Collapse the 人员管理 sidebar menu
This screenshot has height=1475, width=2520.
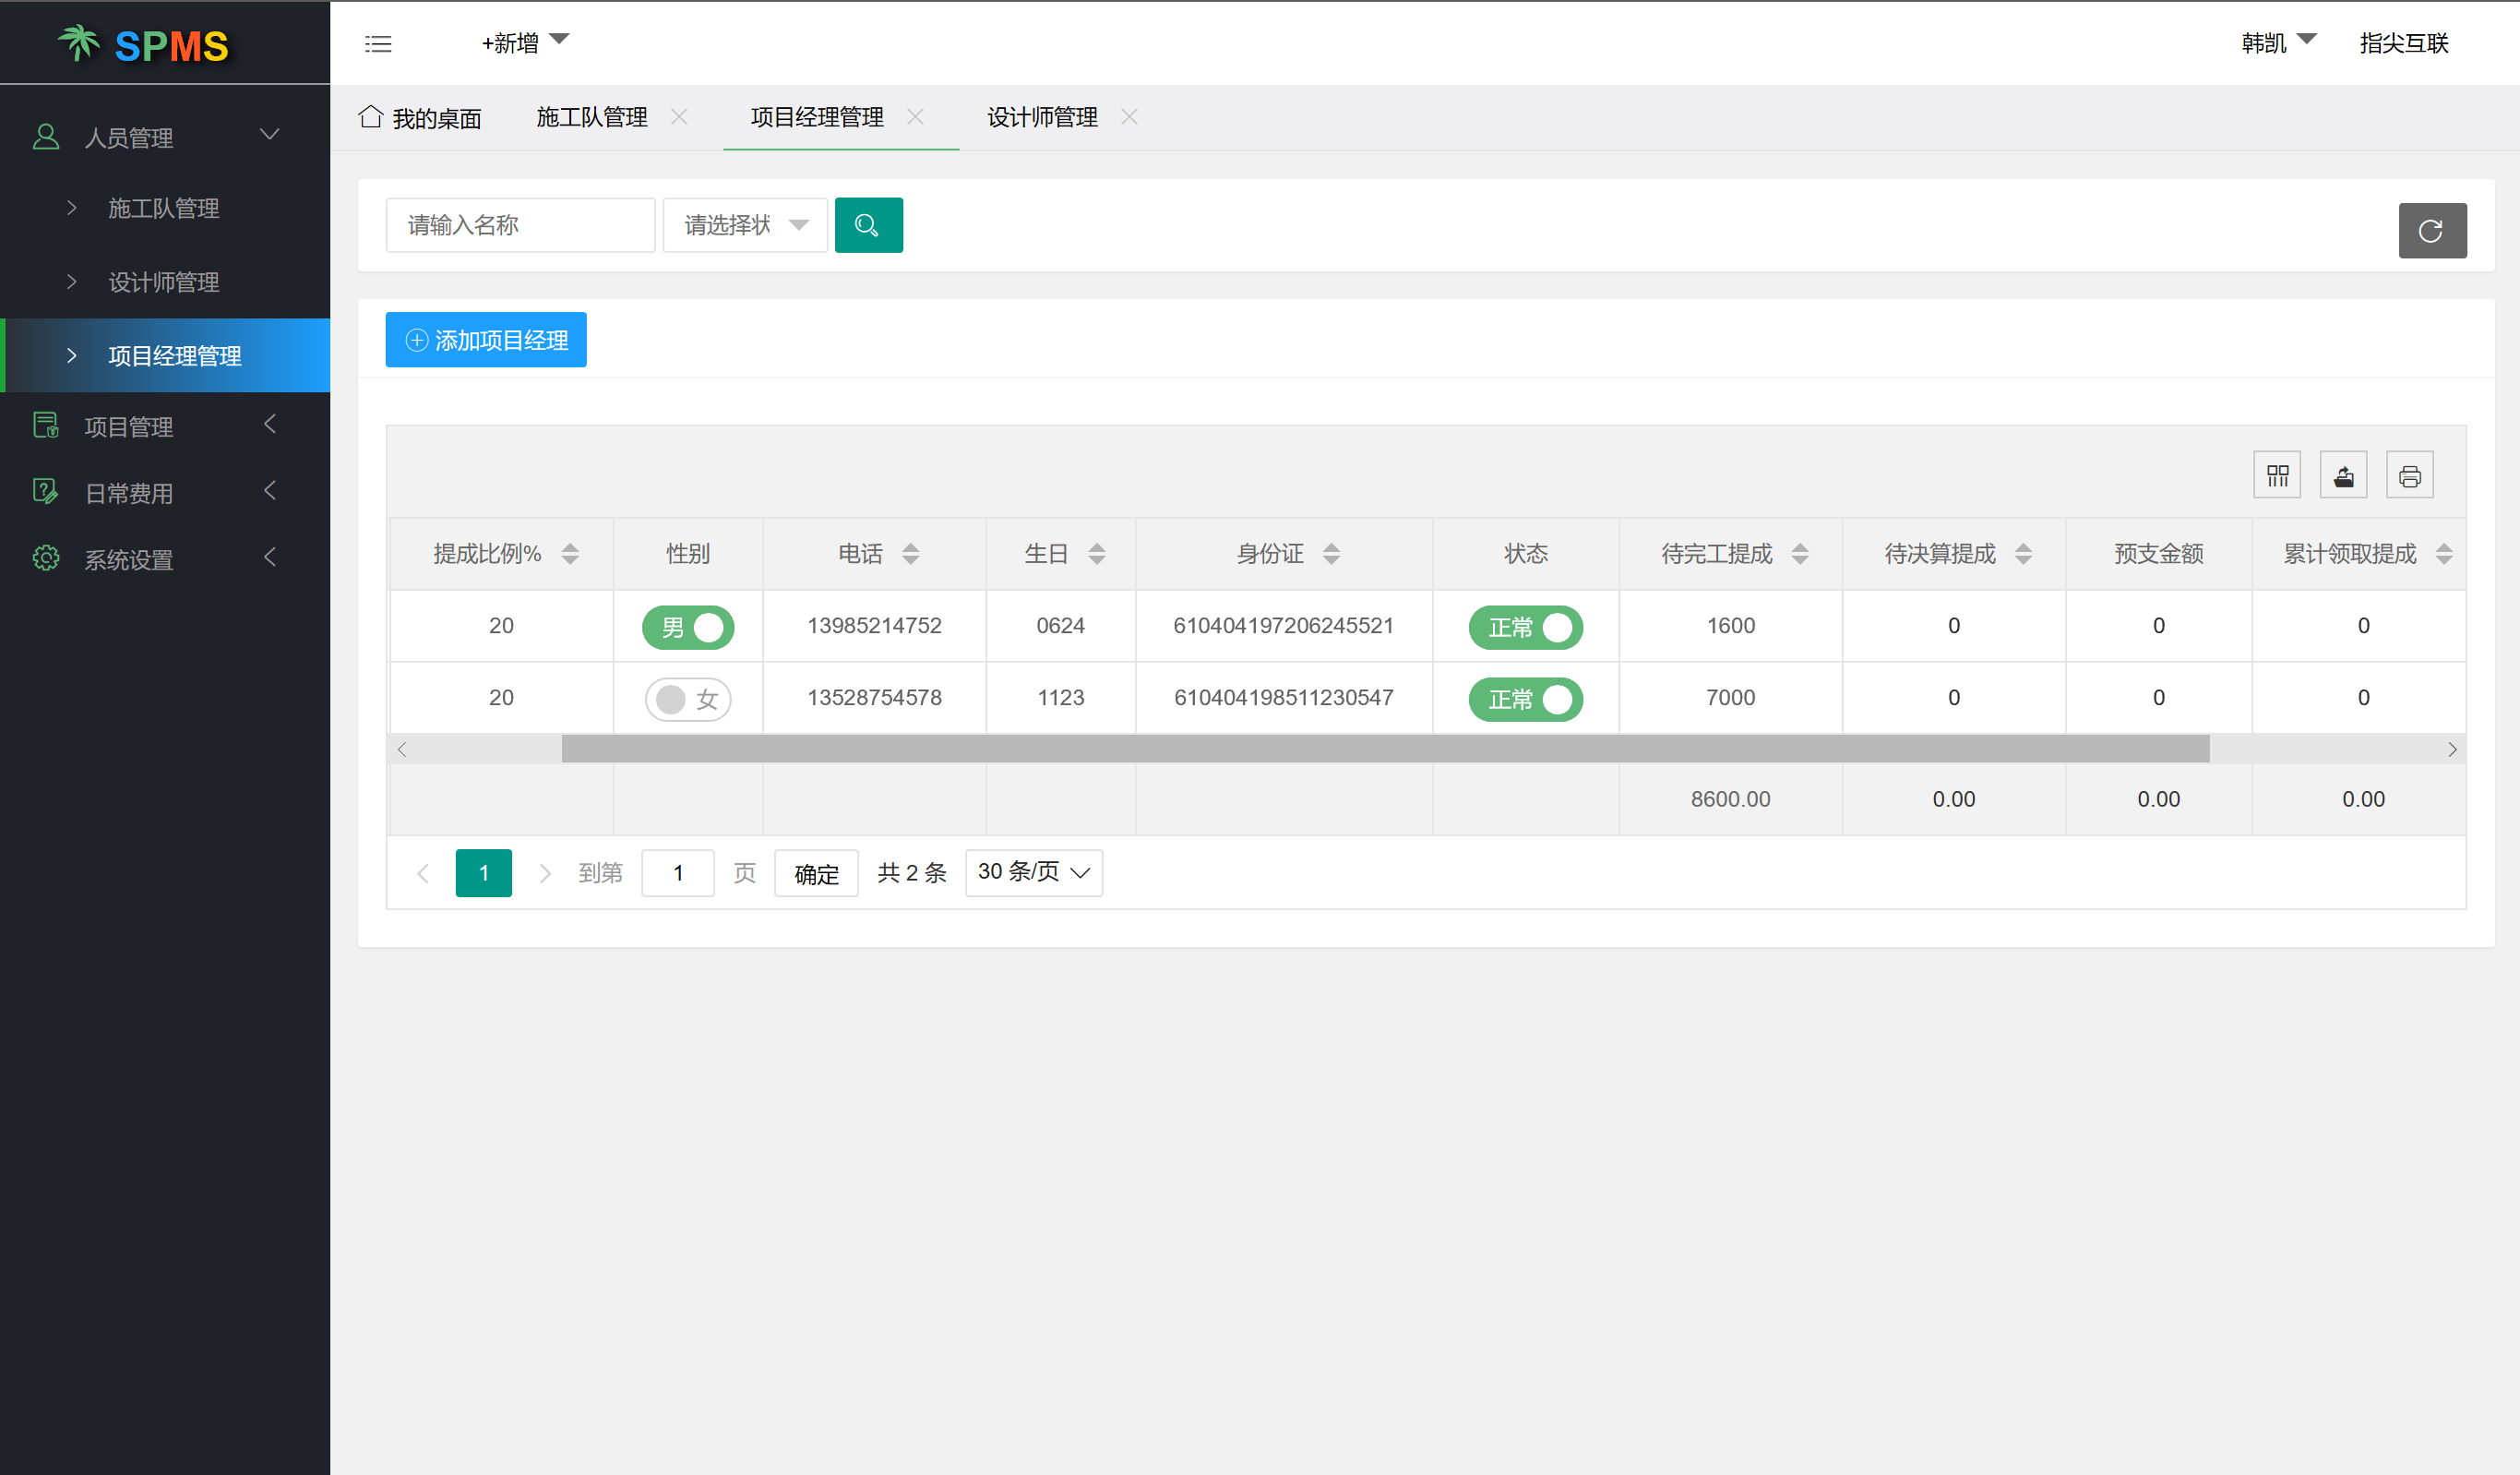pos(269,134)
